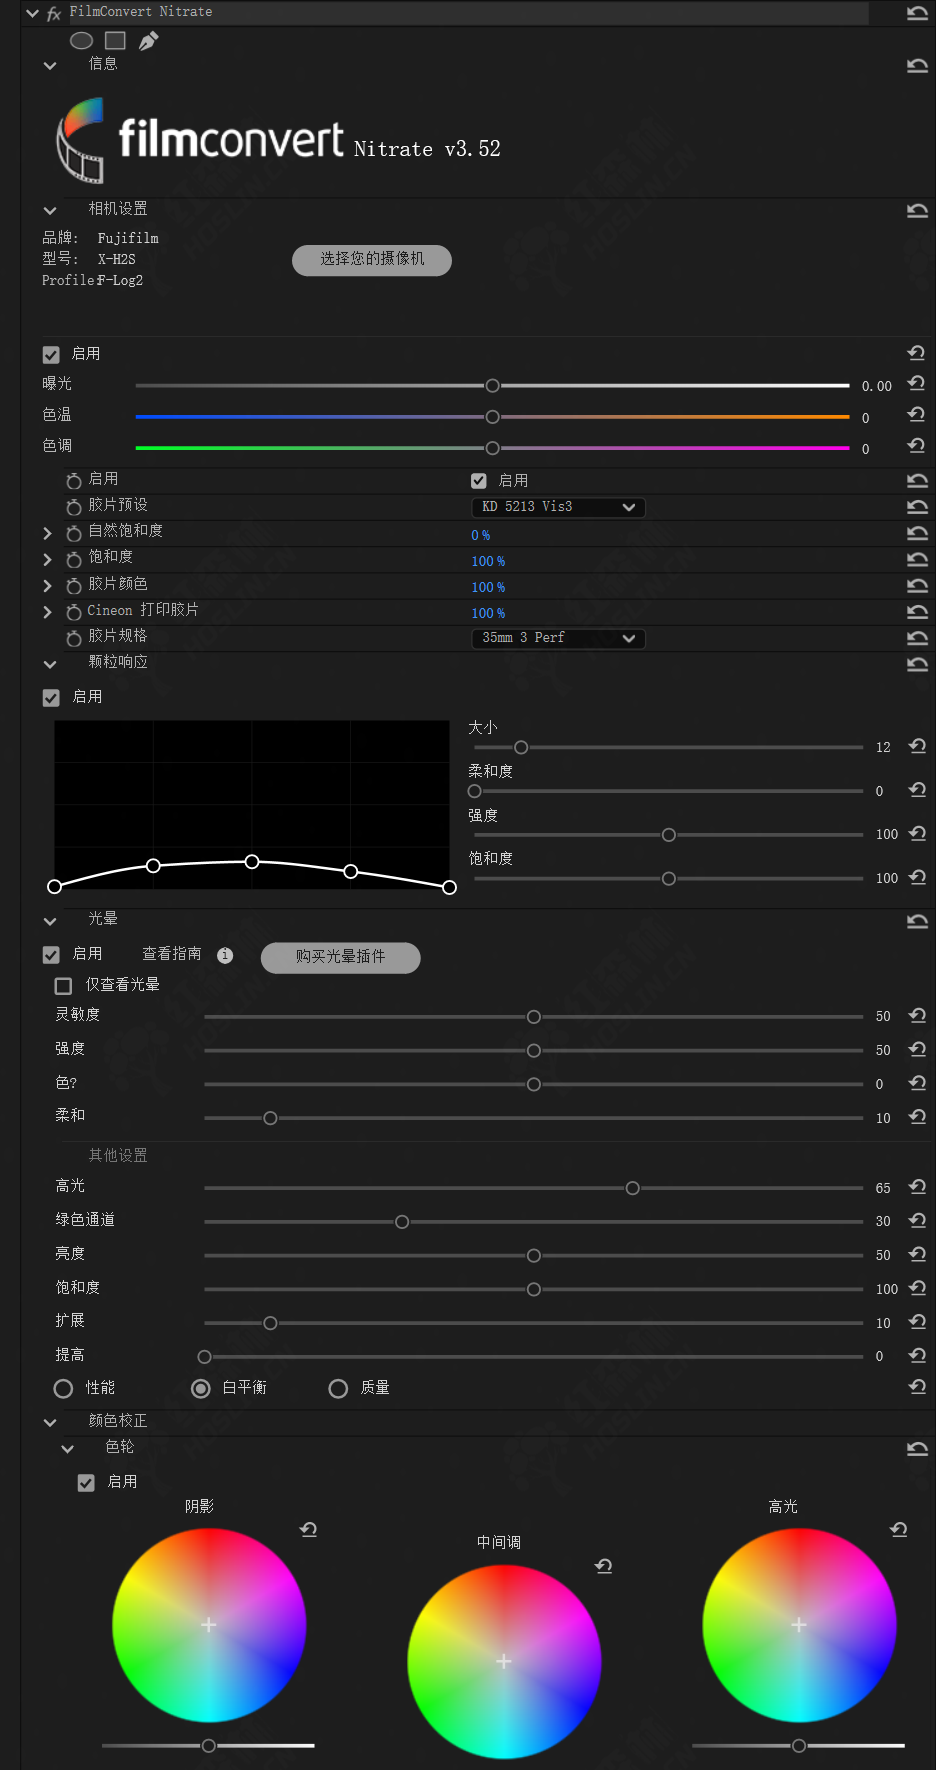Click the 购买光晕插件 button
The width and height of the screenshot is (936, 1770).
coord(340,957)
